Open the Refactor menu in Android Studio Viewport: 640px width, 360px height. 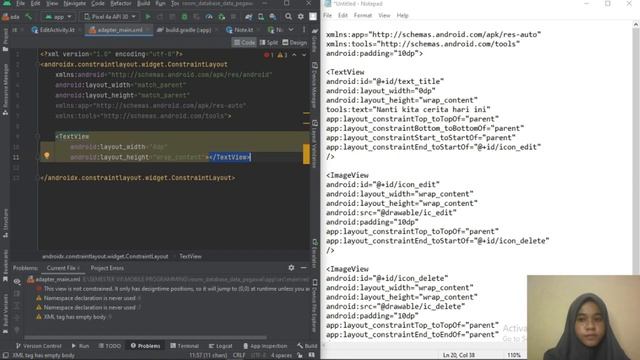121,3
